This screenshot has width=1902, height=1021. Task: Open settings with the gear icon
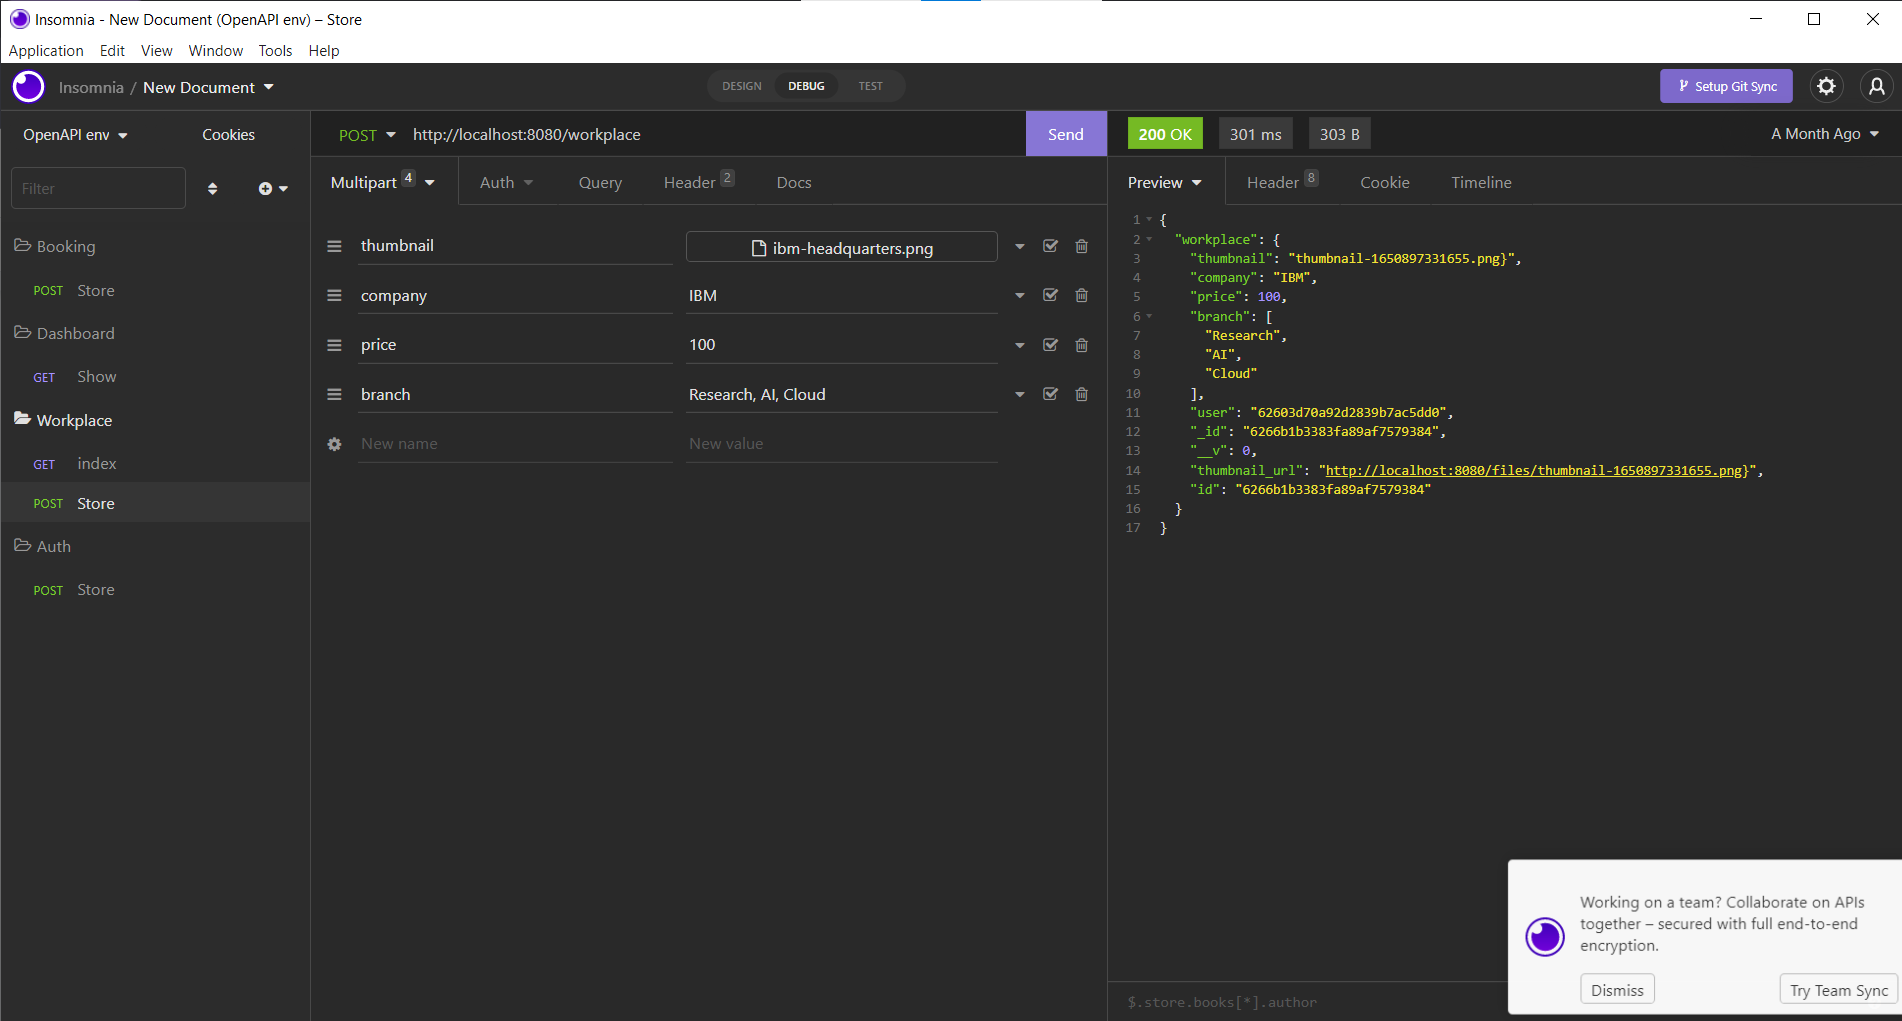1826,86
